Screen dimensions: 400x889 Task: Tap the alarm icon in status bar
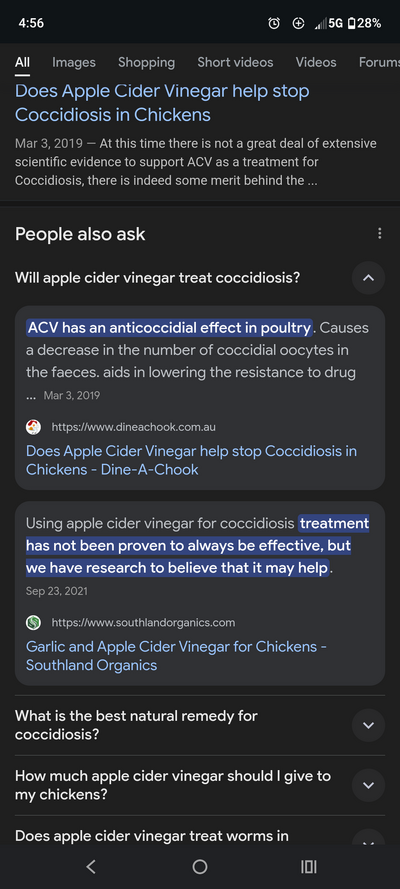(274, 23)
